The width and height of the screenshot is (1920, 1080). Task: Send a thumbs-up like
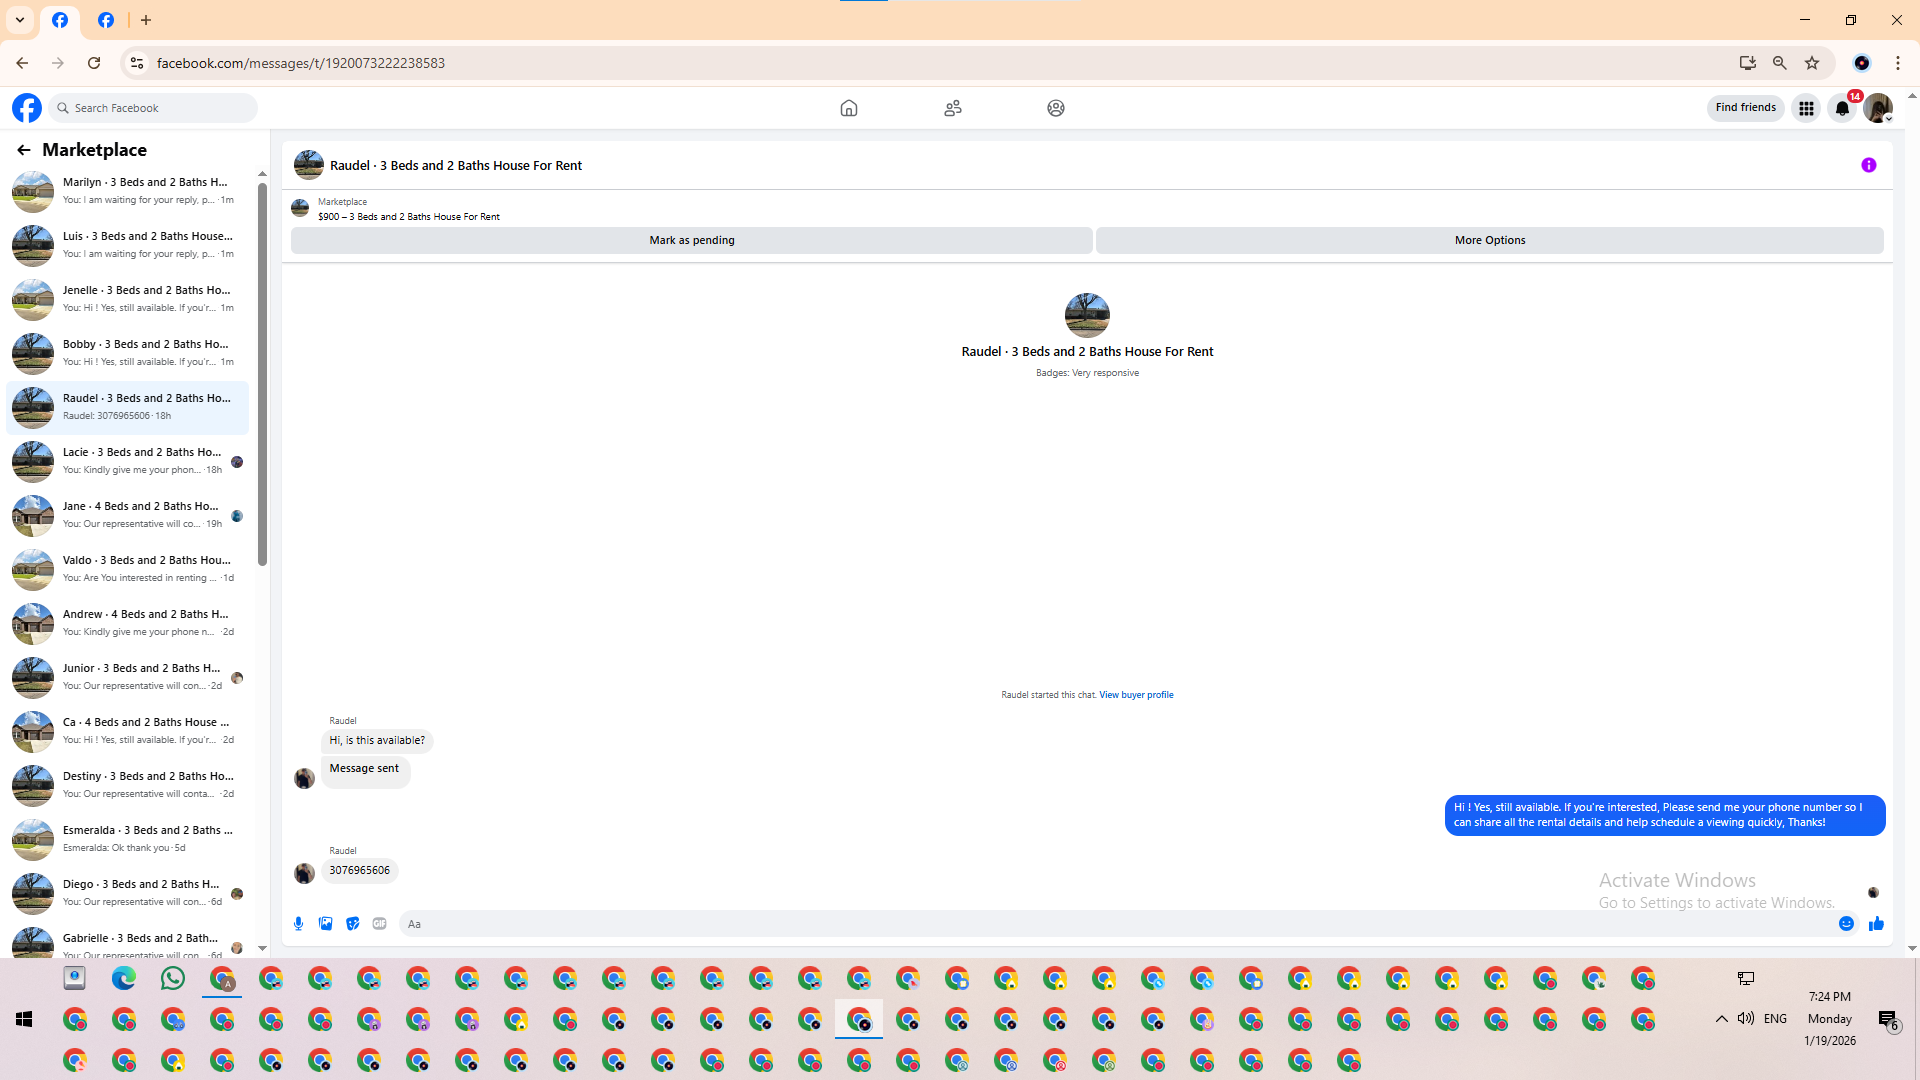[x=1876, y=924]
